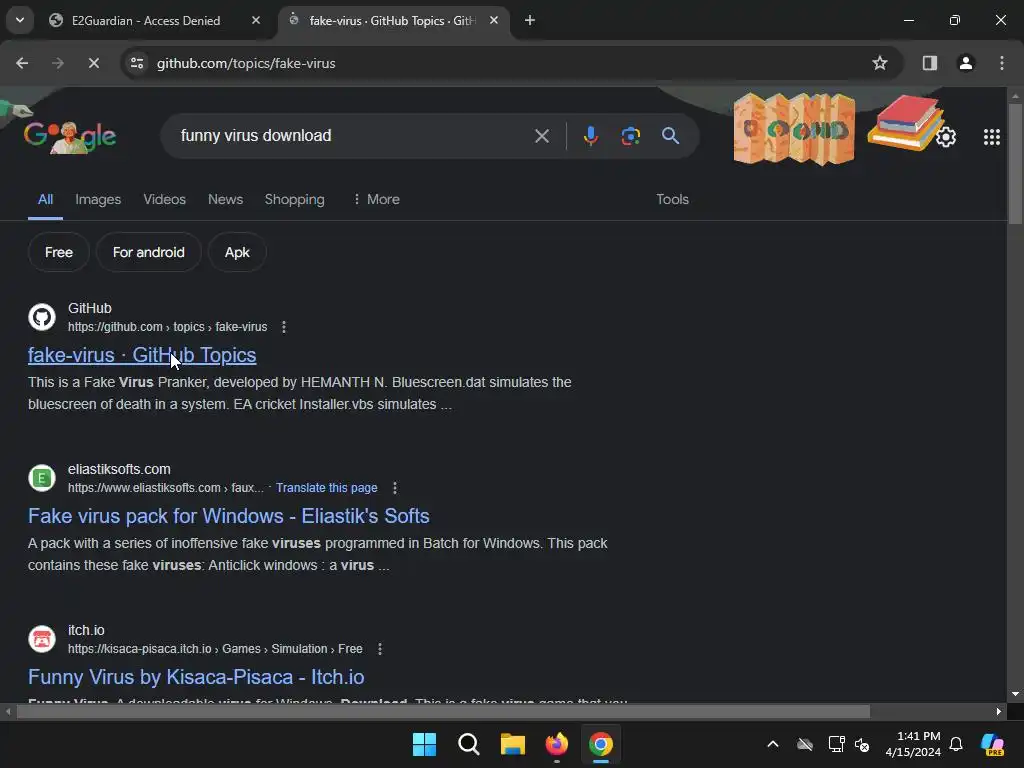Apply the Free filter chip
Screen dimensions: 1024x768
pyautogui.click(x=59, y=252)
